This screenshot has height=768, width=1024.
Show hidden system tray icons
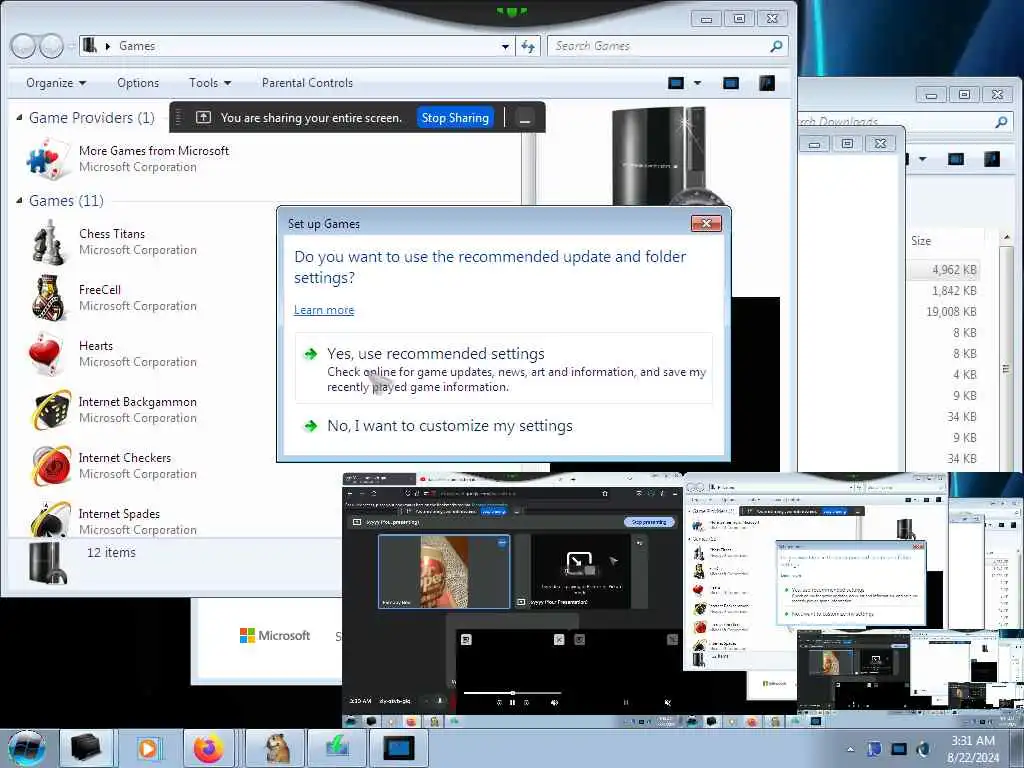pyautogui.click(x=850, y=749)
